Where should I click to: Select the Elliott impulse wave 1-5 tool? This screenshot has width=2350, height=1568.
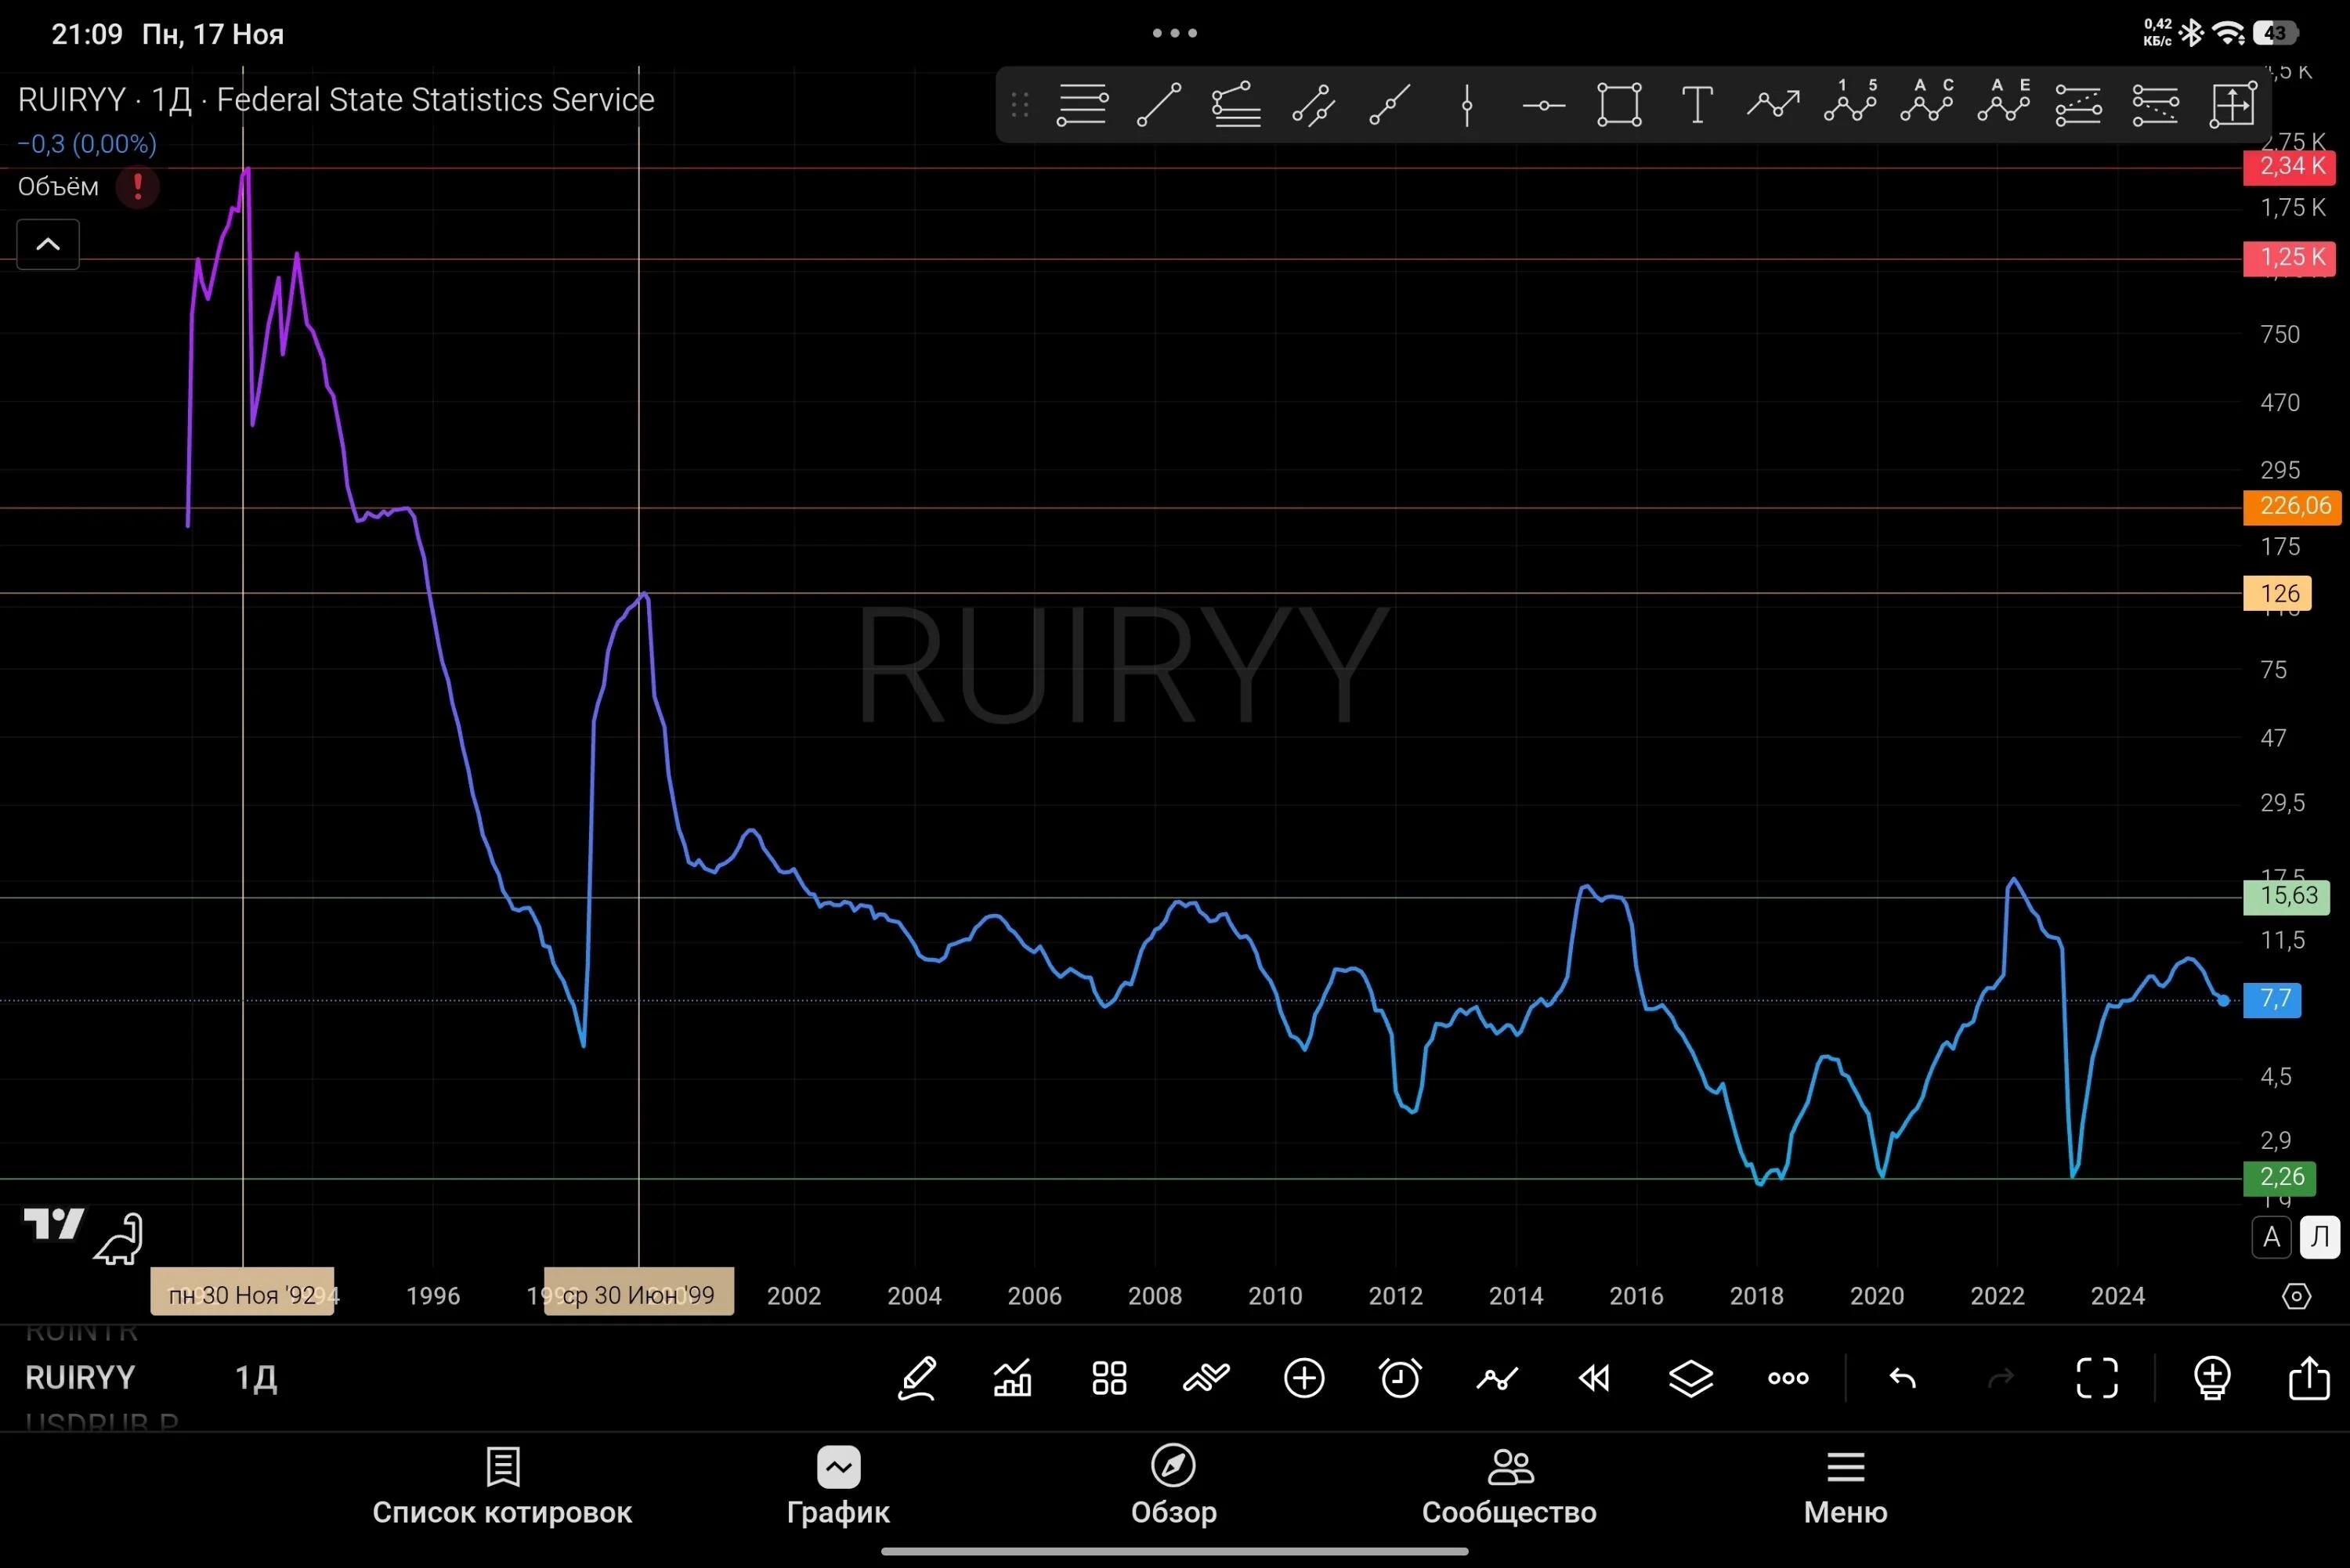pyautogui.click(x=1850, y=101)
